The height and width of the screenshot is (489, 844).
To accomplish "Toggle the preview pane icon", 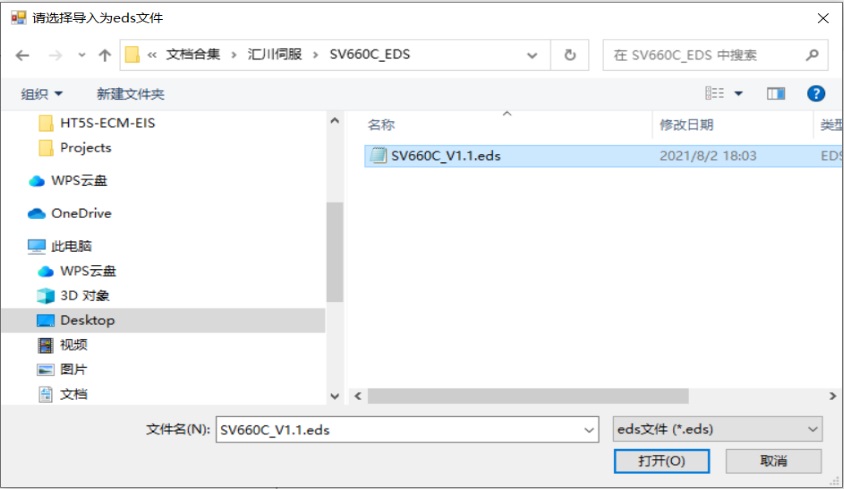I will coord(776,93).
